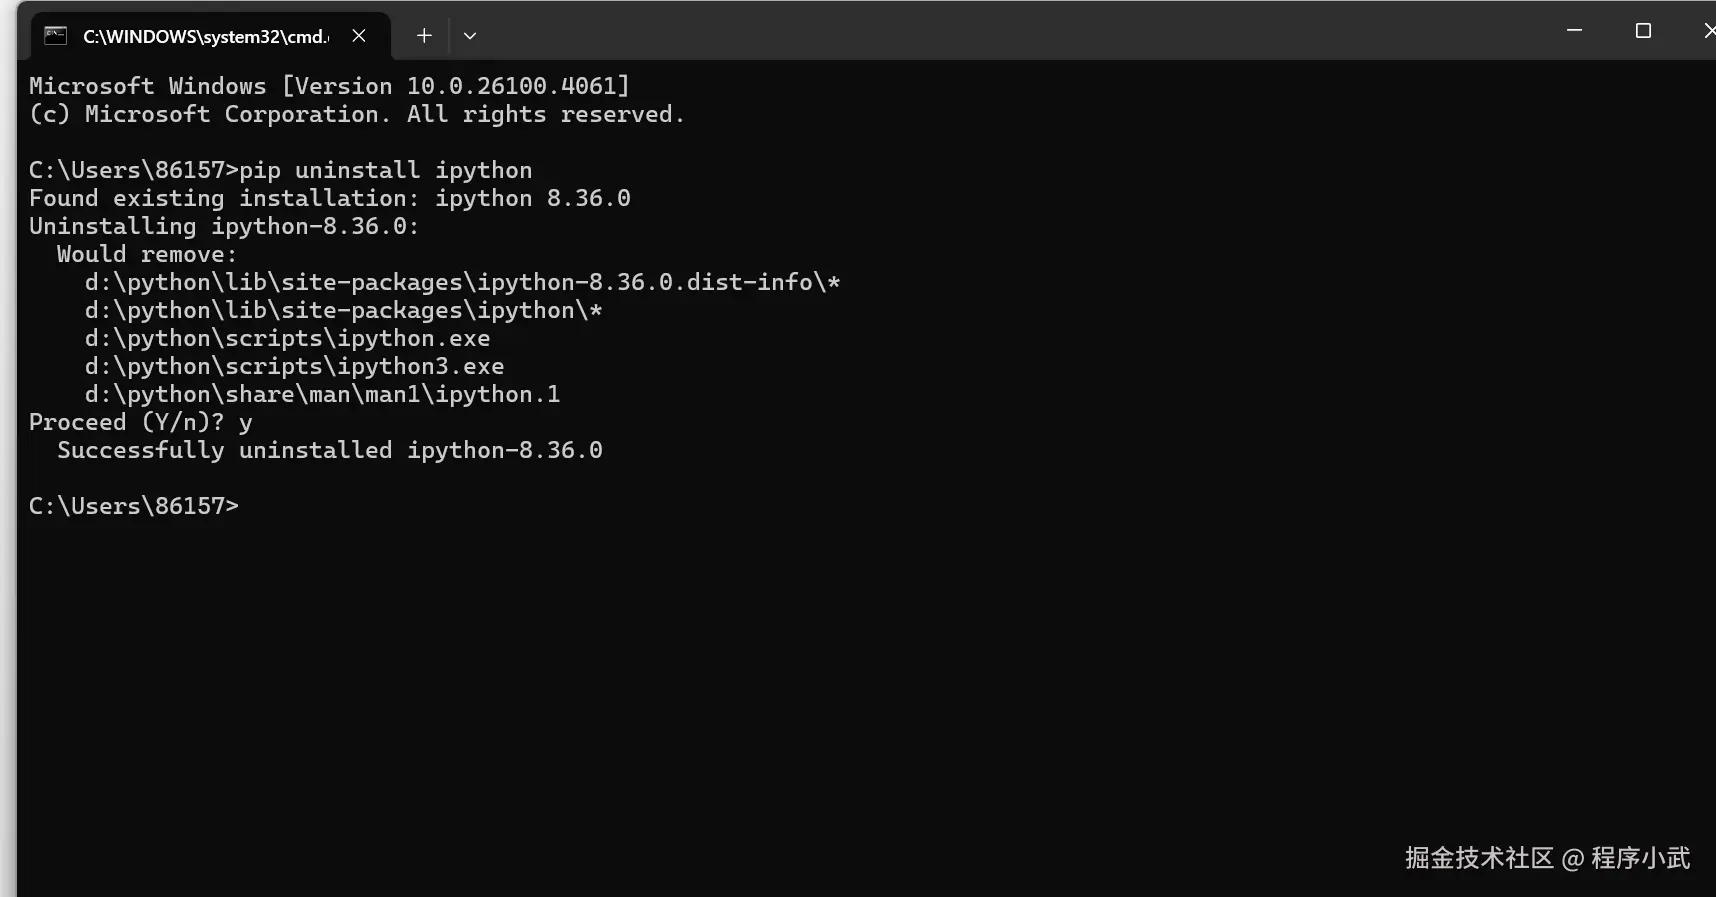
Task: Click the 'Would remove:' line
Action: pos(147,254)
